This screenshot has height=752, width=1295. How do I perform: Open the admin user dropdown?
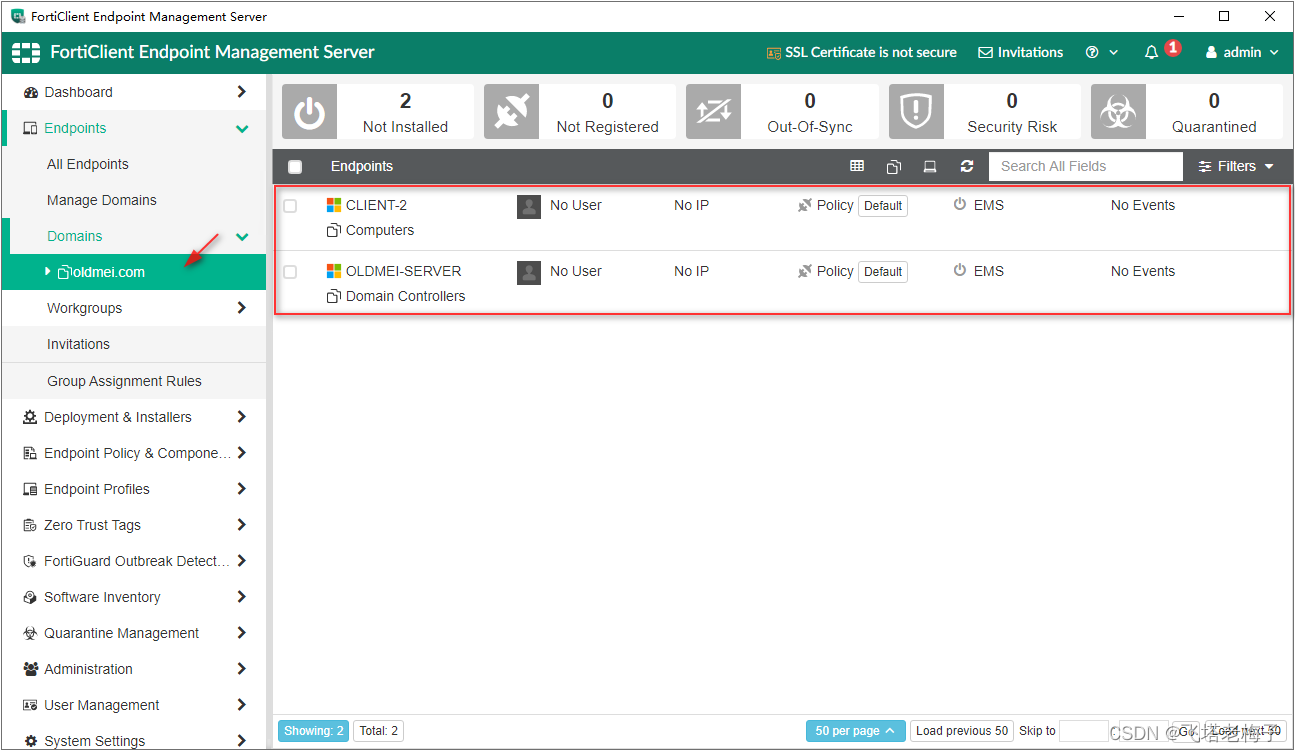(1242, 52)
